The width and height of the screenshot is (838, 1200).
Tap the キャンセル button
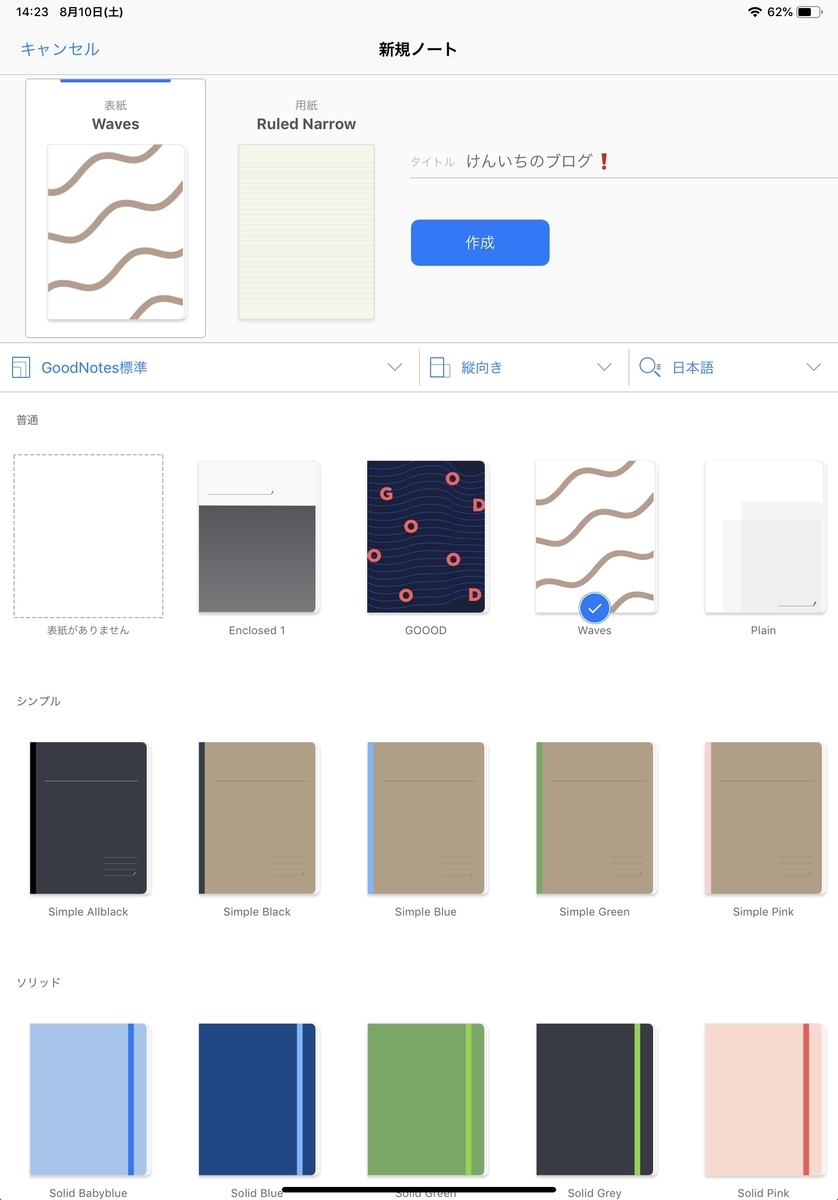[60, 49]
